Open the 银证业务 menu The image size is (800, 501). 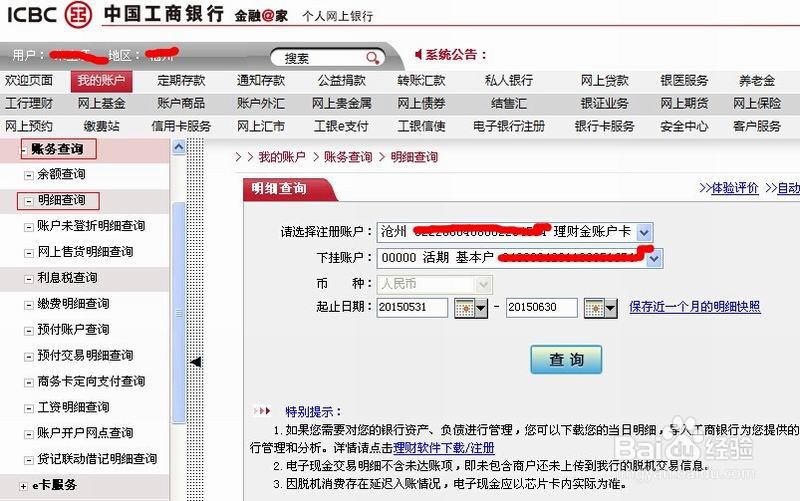[605, 104]
